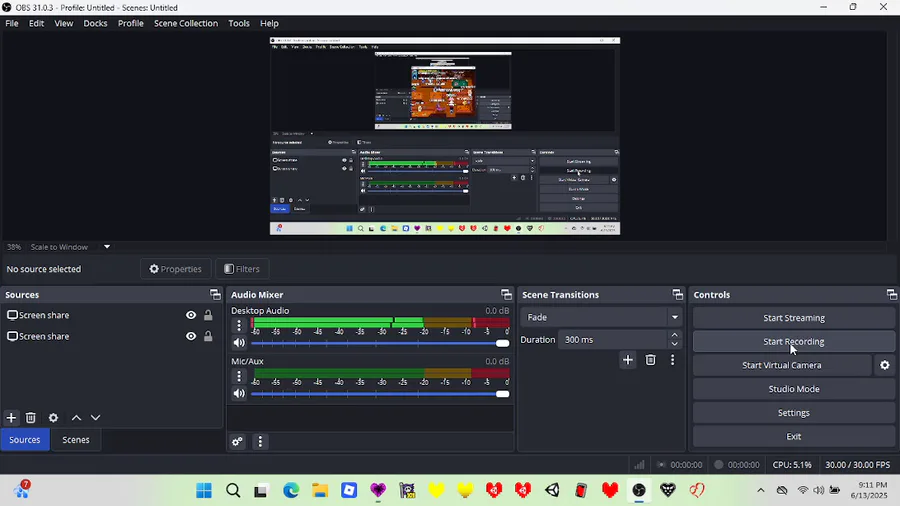
Task: Select the OBS Studio taskbar icon
Action: click(639, 491)
